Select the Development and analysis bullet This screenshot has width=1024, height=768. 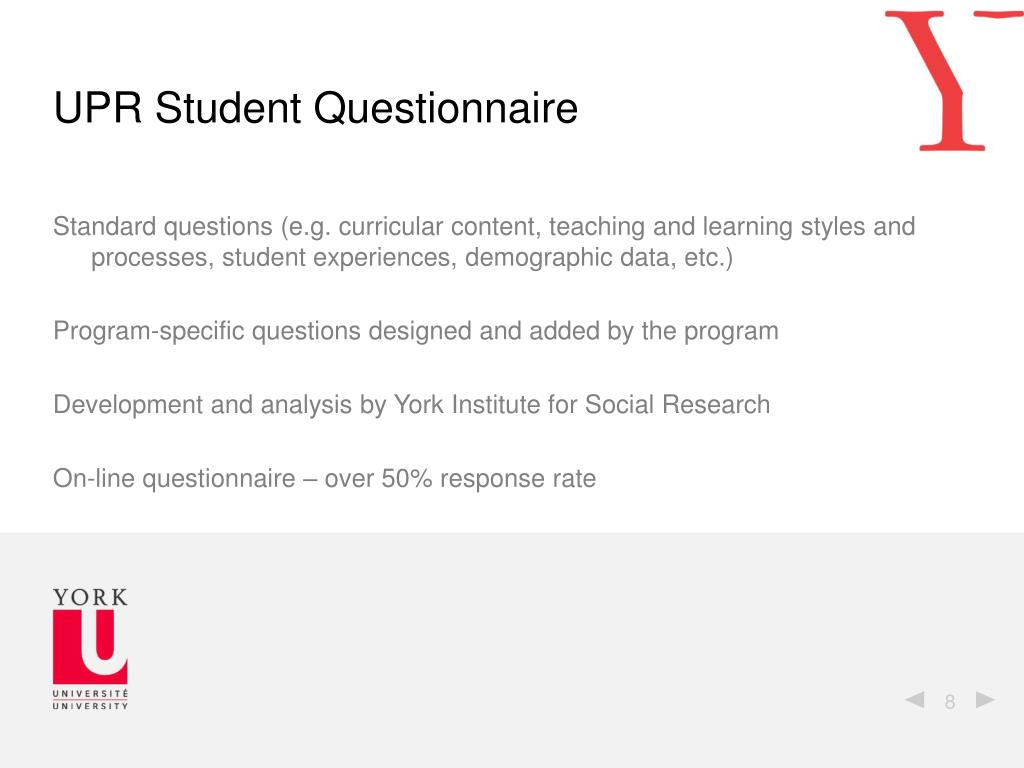(x=411, y=405)
